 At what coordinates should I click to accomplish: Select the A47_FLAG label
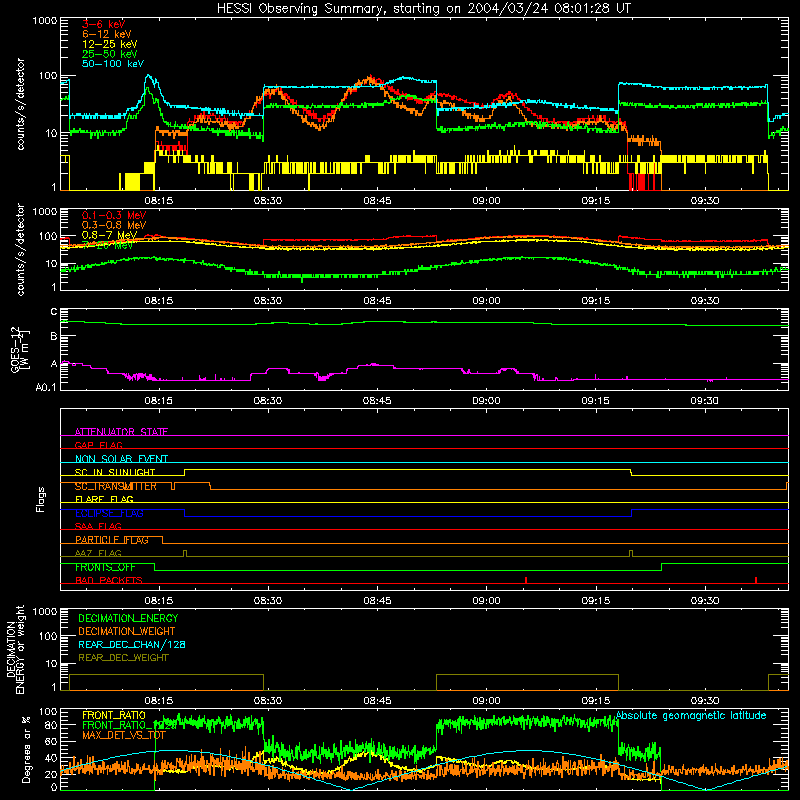(98, 553)
